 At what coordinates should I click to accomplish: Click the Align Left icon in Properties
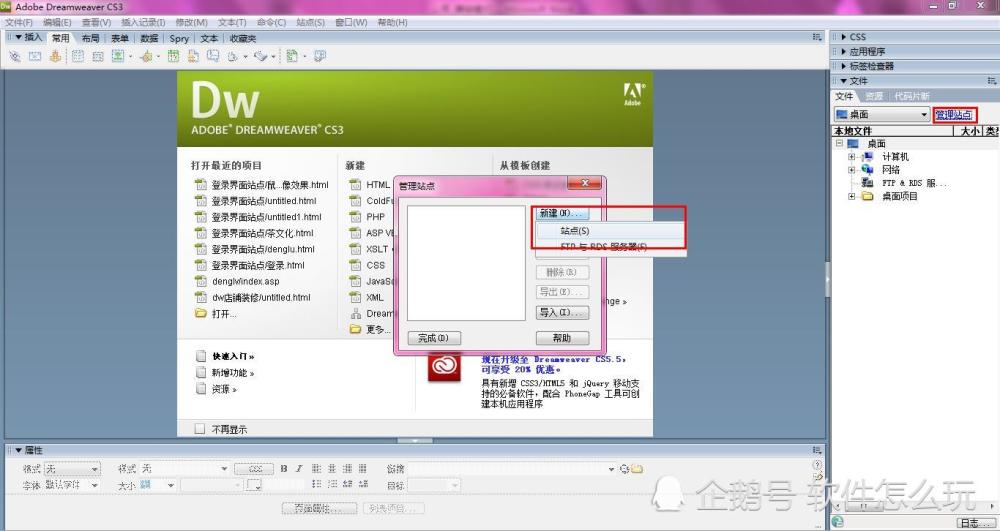tap(316, 469)
